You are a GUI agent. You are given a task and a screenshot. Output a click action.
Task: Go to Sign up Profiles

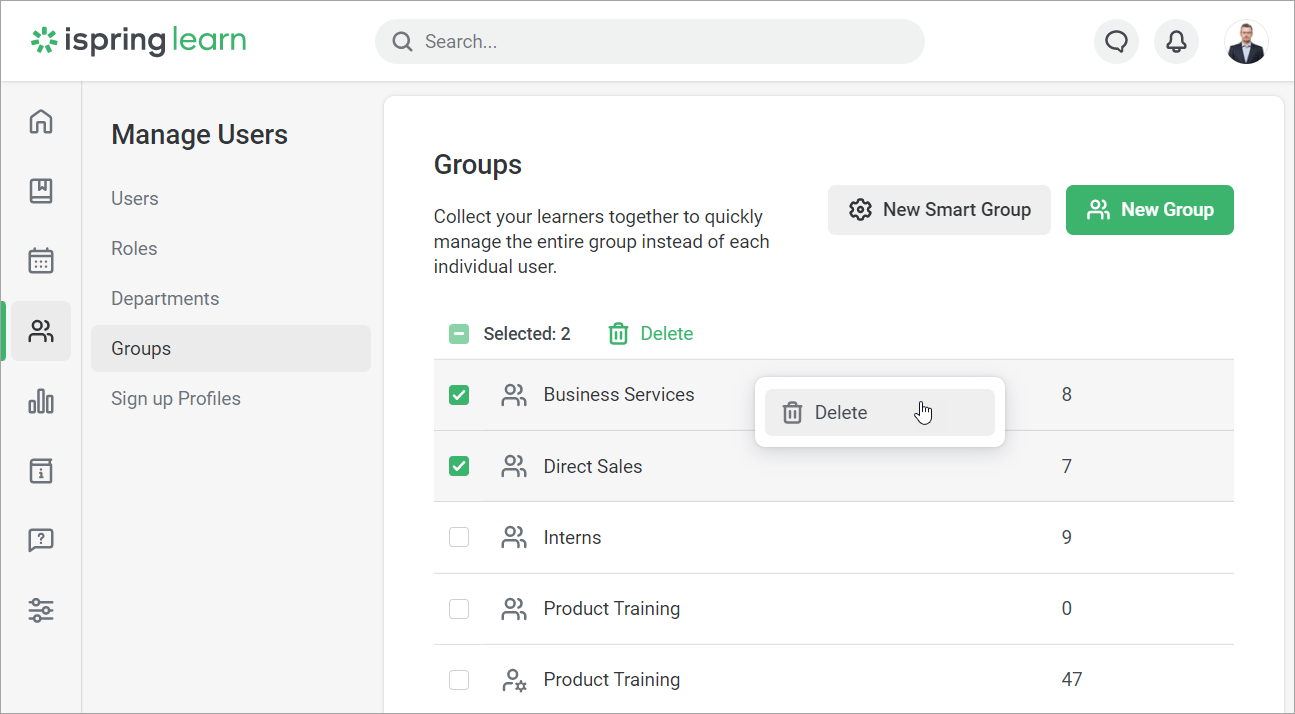pos(176,399)
